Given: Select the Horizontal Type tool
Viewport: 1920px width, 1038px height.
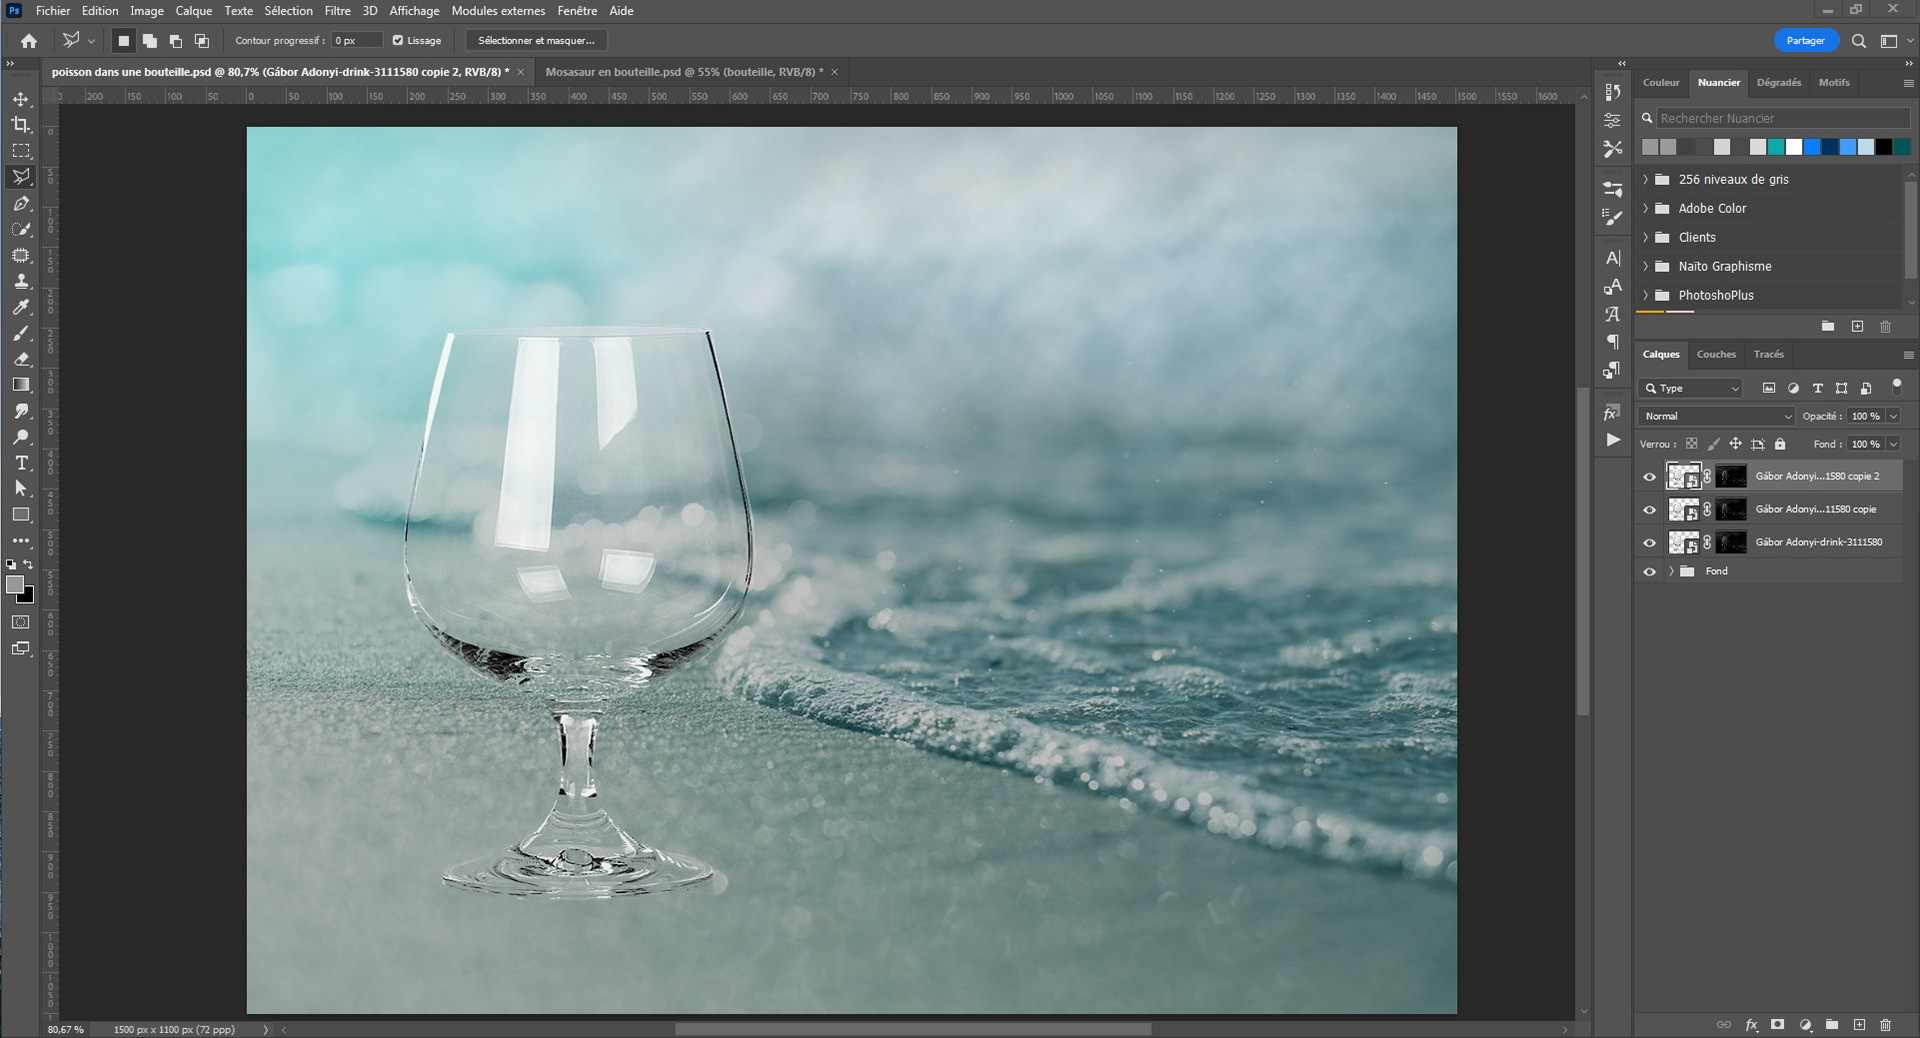Looking at the screenshot, I should pos(21,463).
